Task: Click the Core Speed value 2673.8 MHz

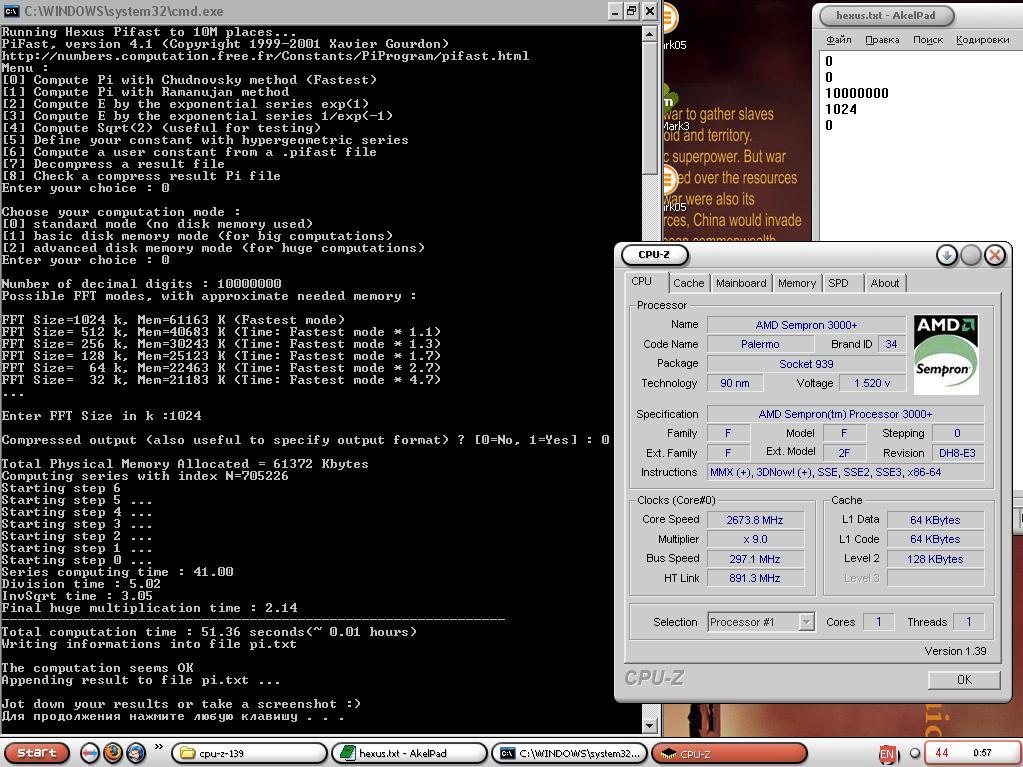Action: (x=755, y=520)
